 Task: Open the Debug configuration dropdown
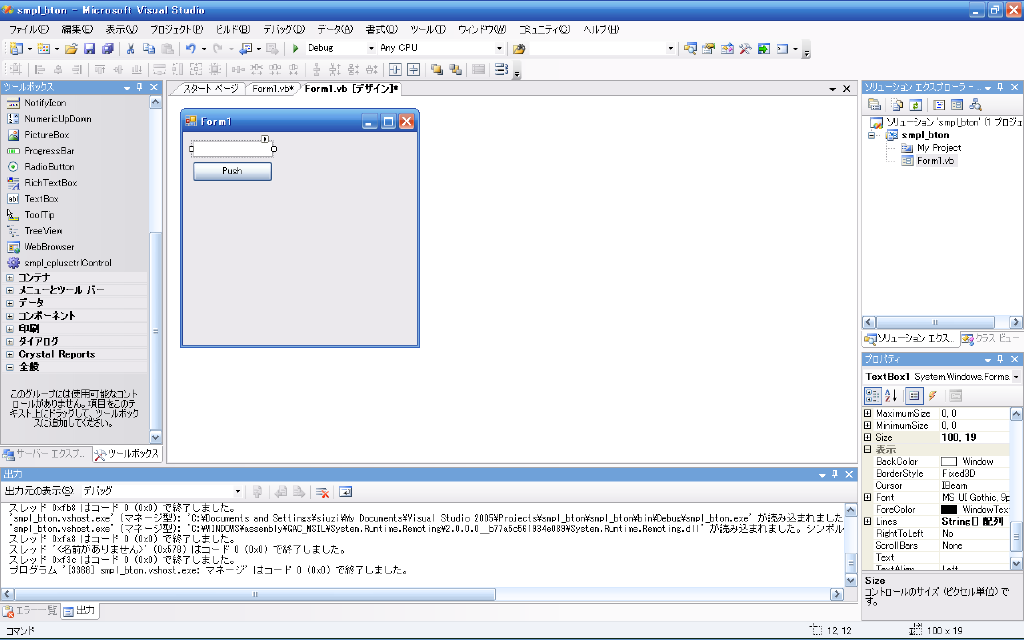[x=371, y=48]
